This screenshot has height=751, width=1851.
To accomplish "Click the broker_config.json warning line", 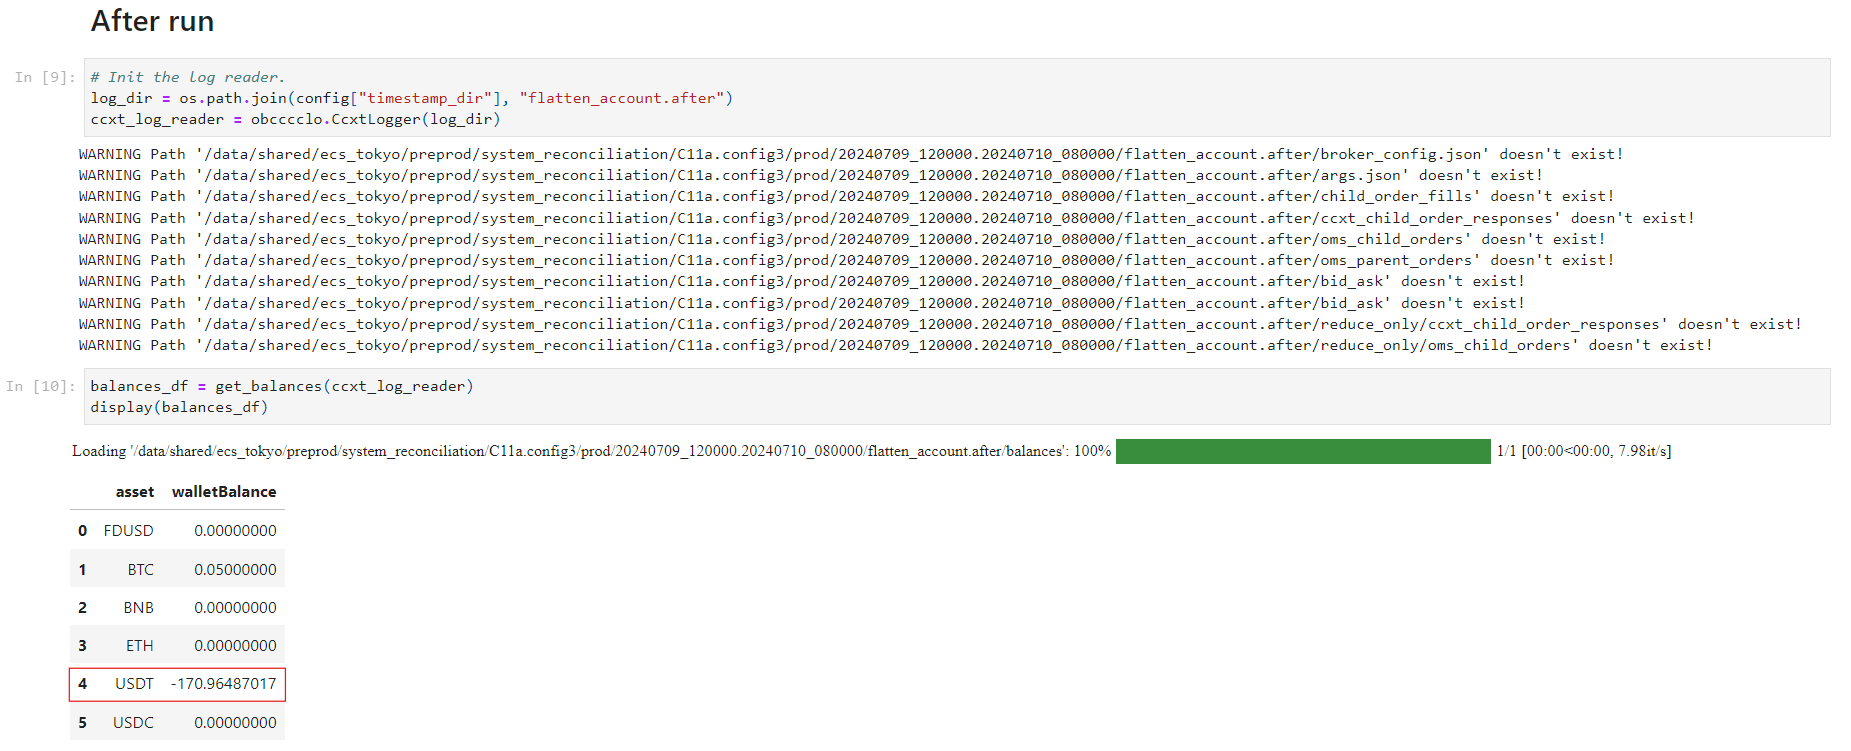I will point(851,154).
